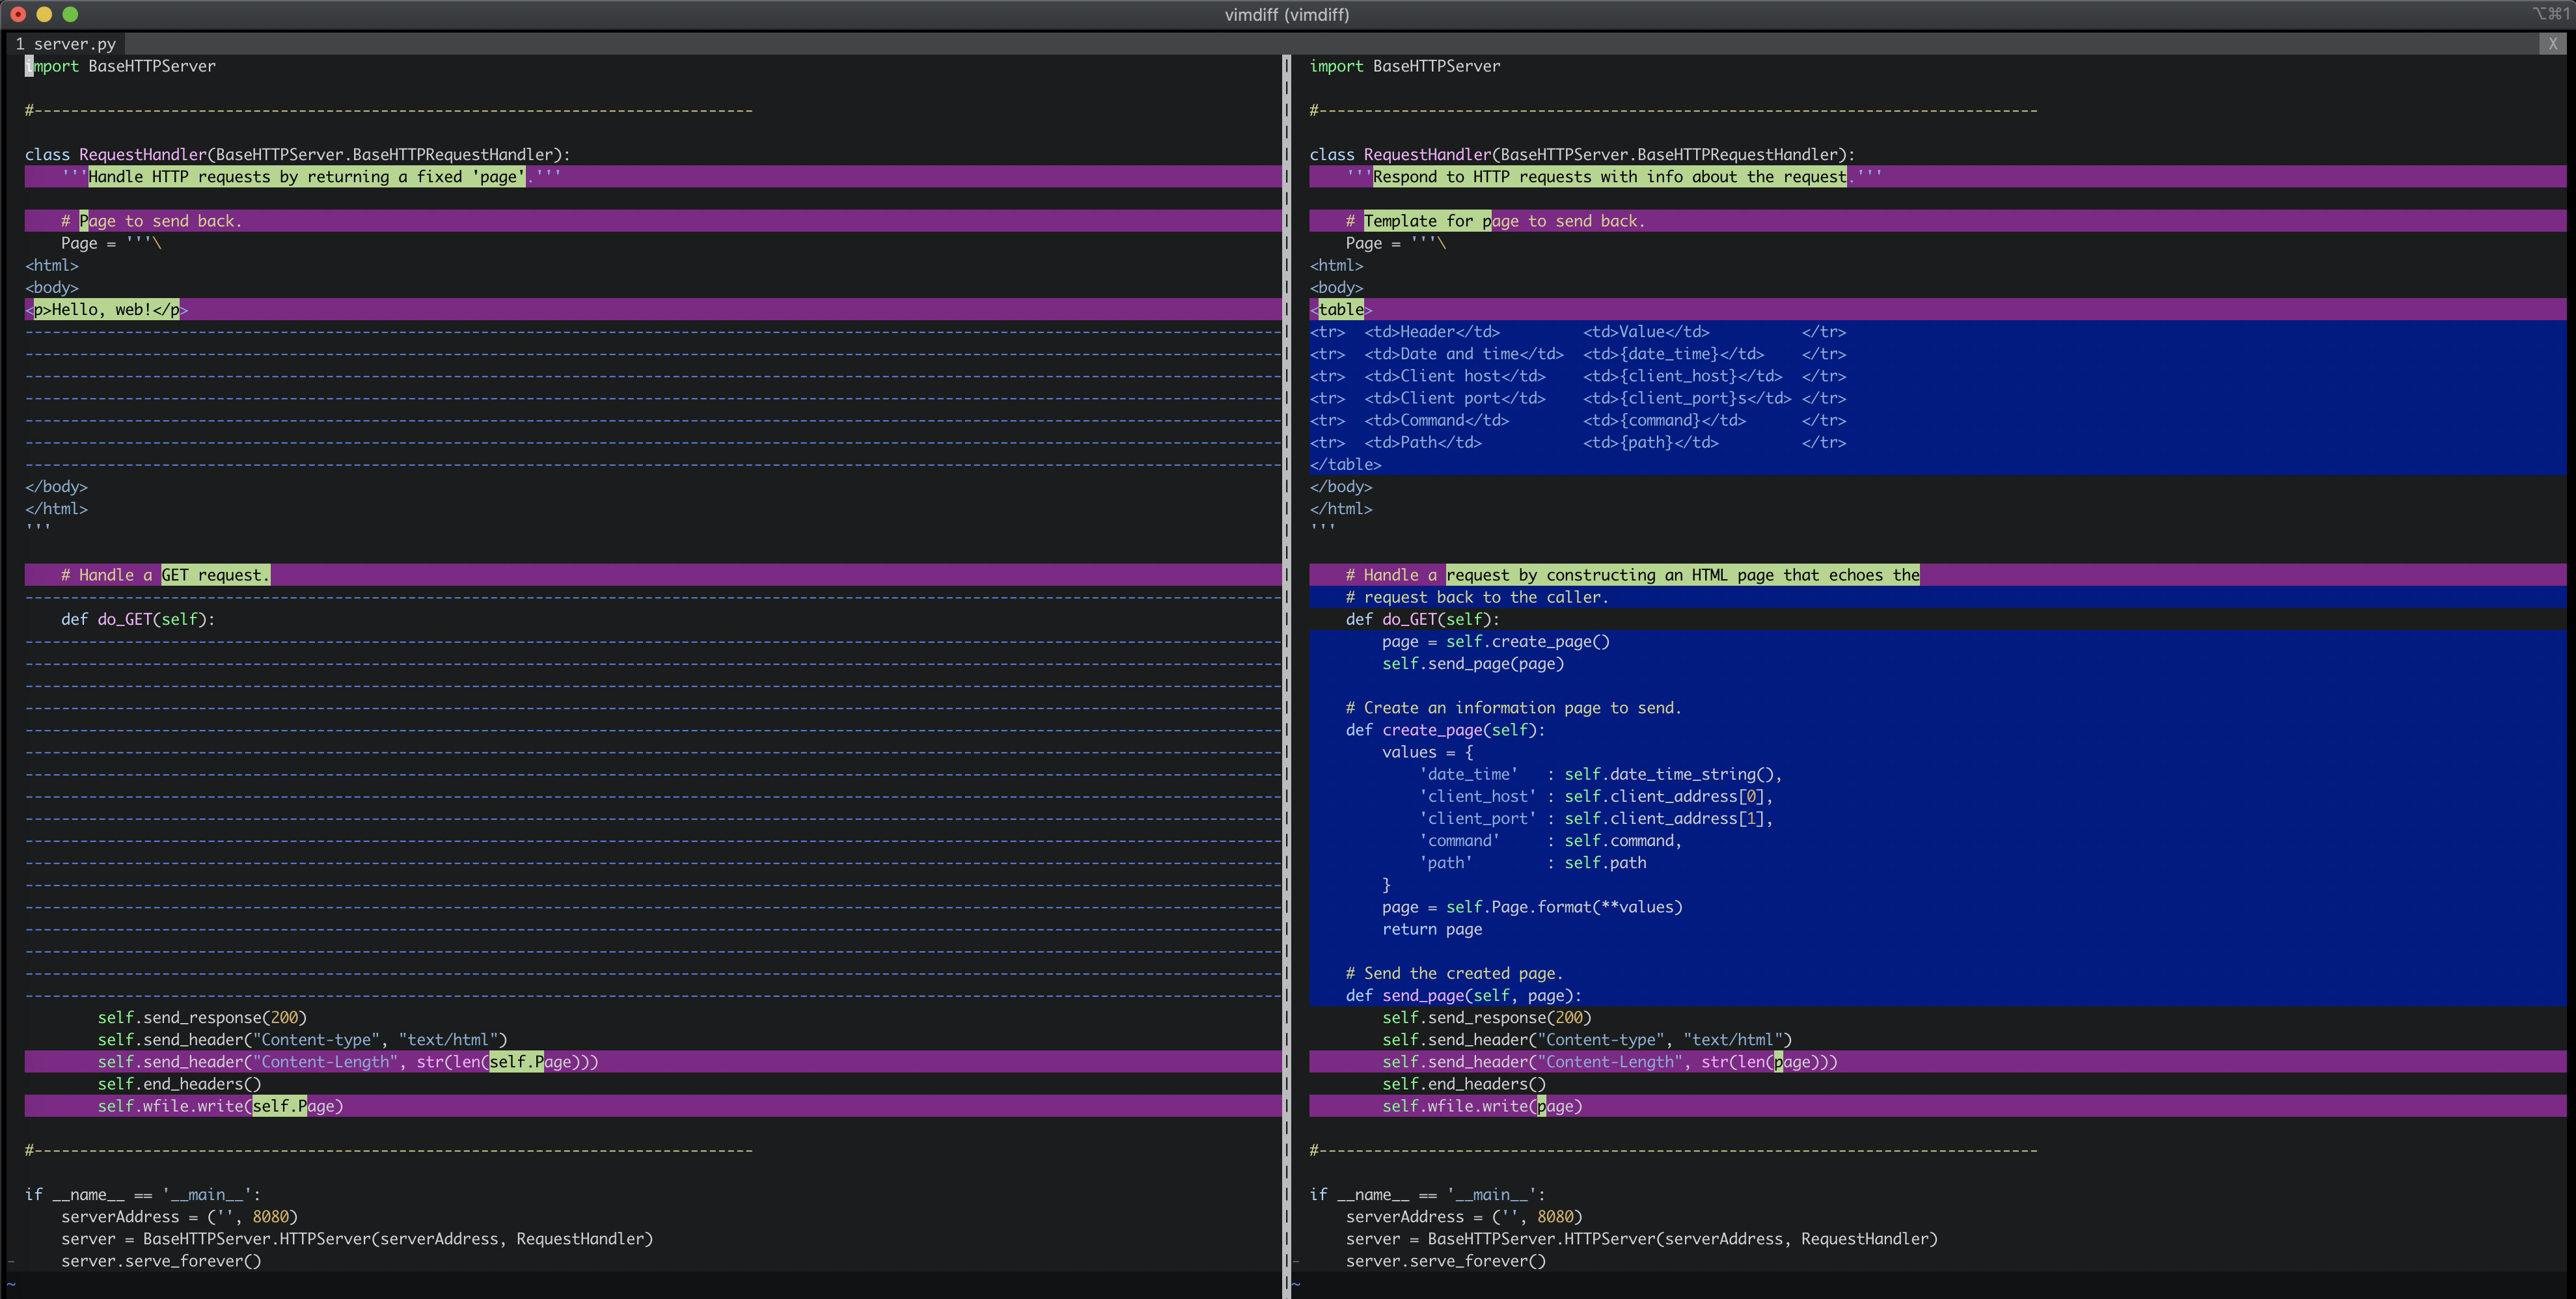Screen dimensions: 2576x1299
Task: Click the yellow minimize window button
Action: [44, 14]
